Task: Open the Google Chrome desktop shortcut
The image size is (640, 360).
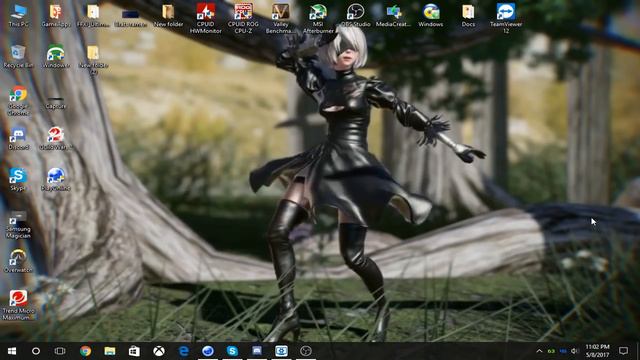Action: pyautogui.click(x=18, y=101)
